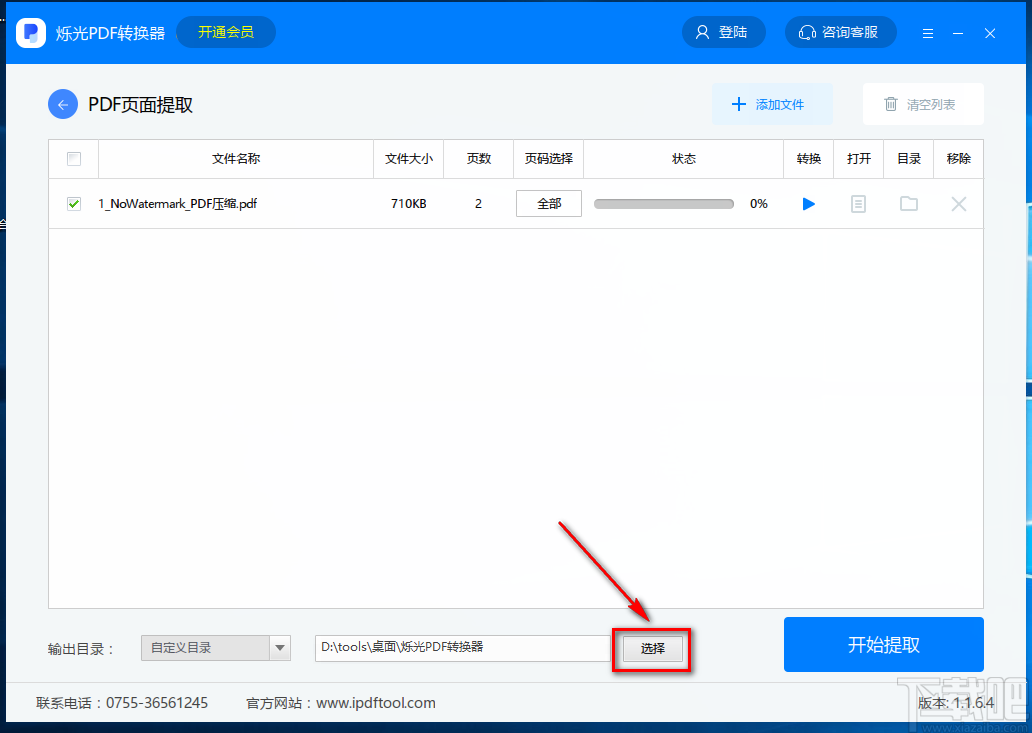The image size is (1032, 733).
Task: Click the 710KB file size cell
Action: click(x=409, y=204)
